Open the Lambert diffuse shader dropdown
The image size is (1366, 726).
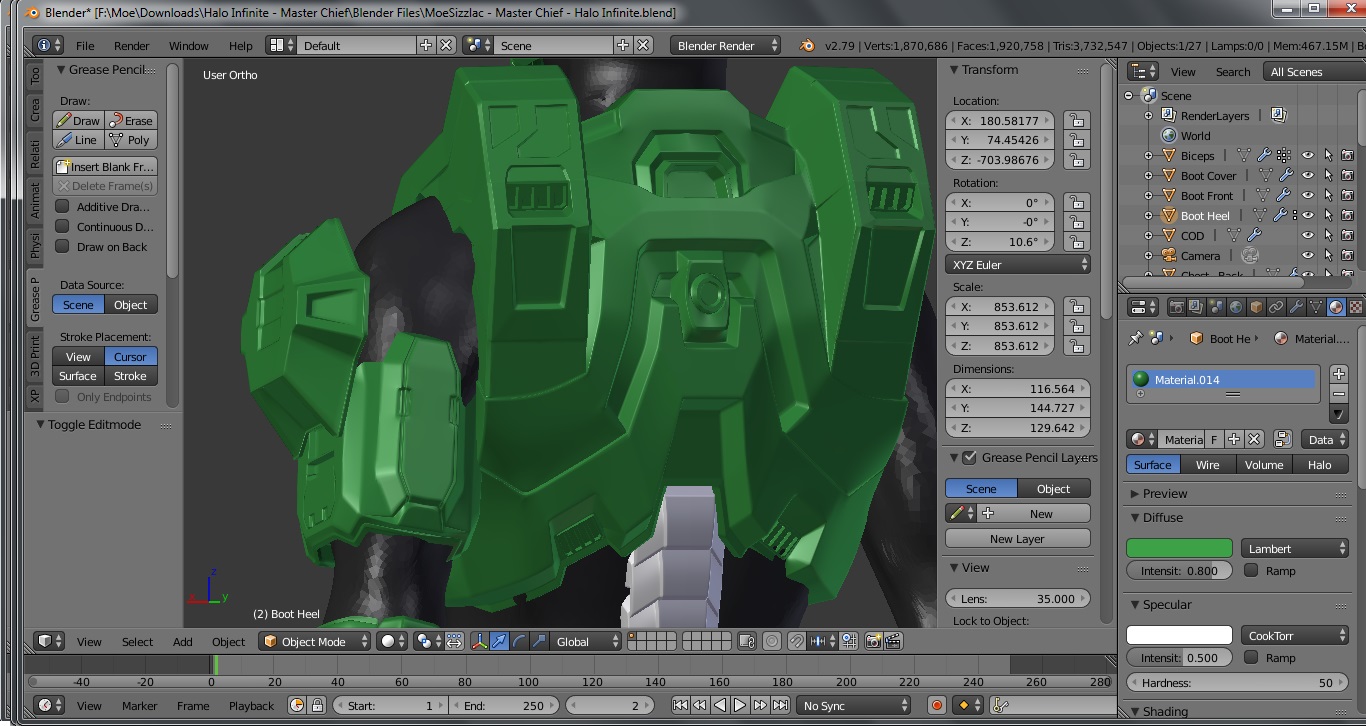coord(1295,549)
